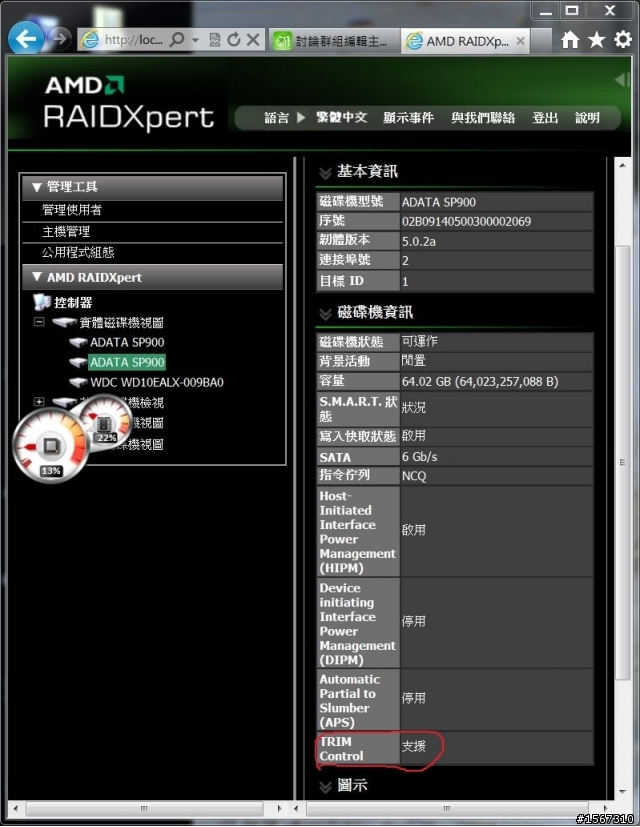Close the AMD RAIDXp tab
The height and width of the screenshot is (827, 640).
(x=520, y=41)
